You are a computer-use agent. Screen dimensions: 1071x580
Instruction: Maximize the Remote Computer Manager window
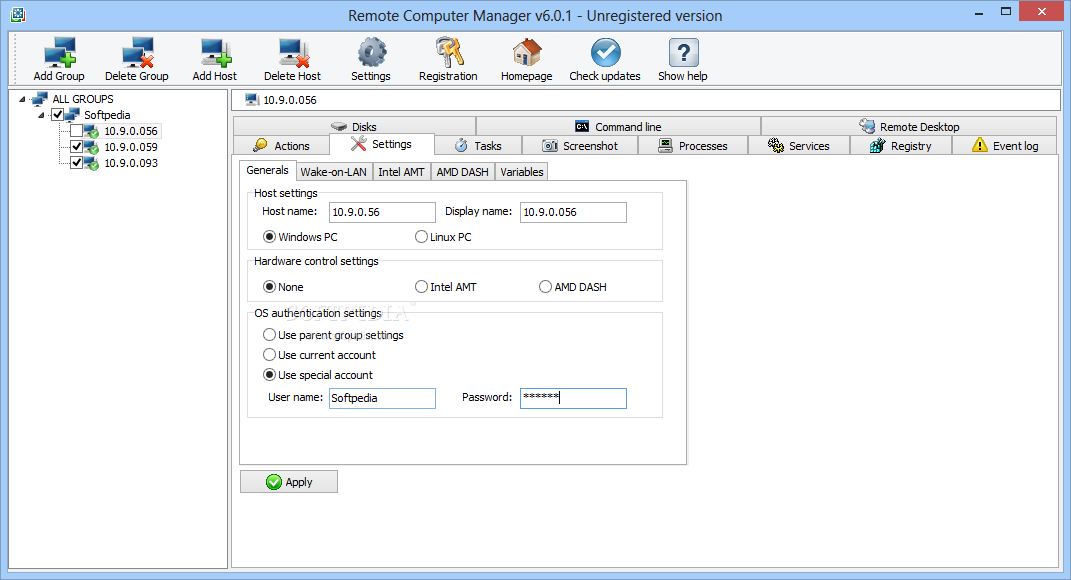pyautogui.click(x=1005, y=12)
